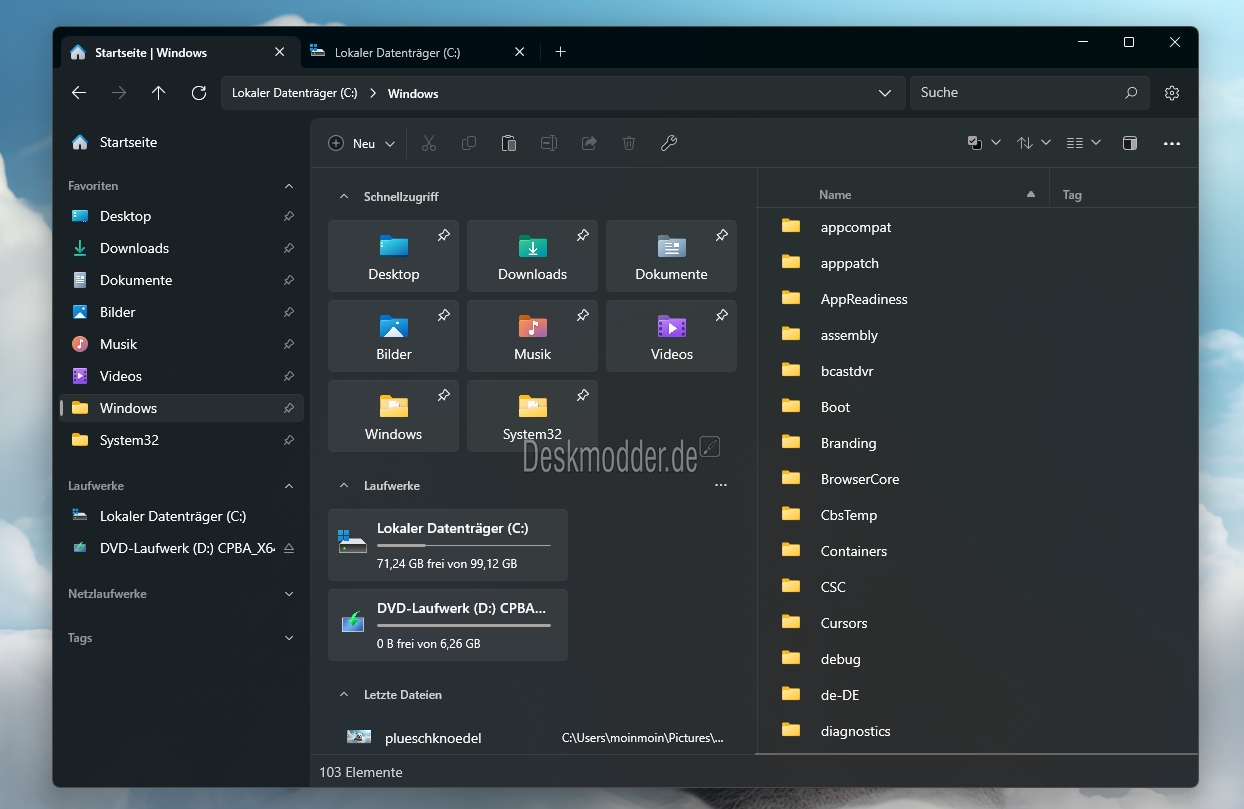Open the sort options dropdown
Viewport: 1244px width, 809px height.
pos(1034,143)
